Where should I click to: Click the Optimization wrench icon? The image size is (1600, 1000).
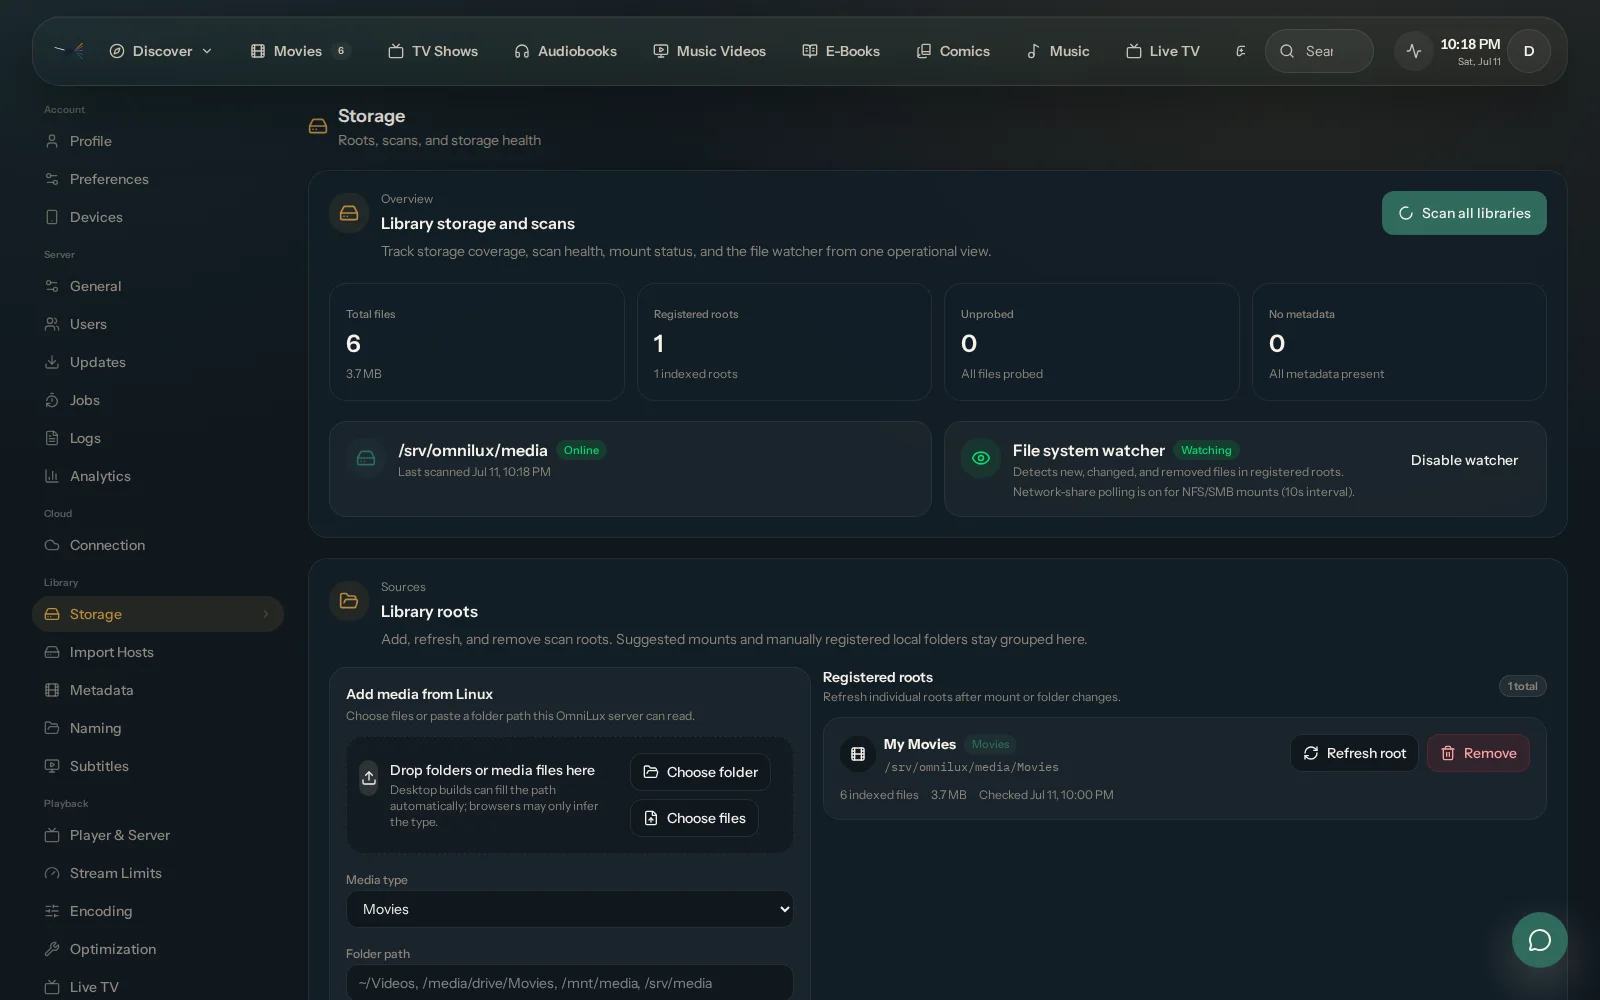52,949
